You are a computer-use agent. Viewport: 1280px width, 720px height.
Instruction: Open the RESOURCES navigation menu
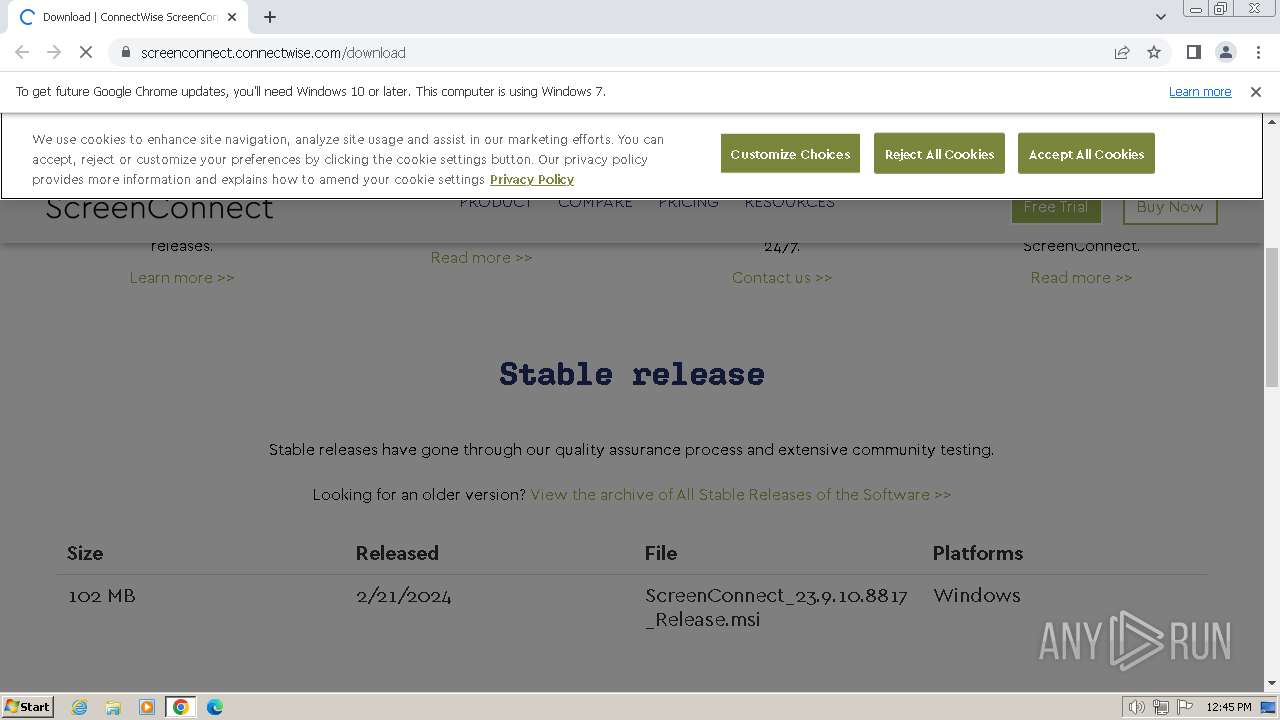789,204
